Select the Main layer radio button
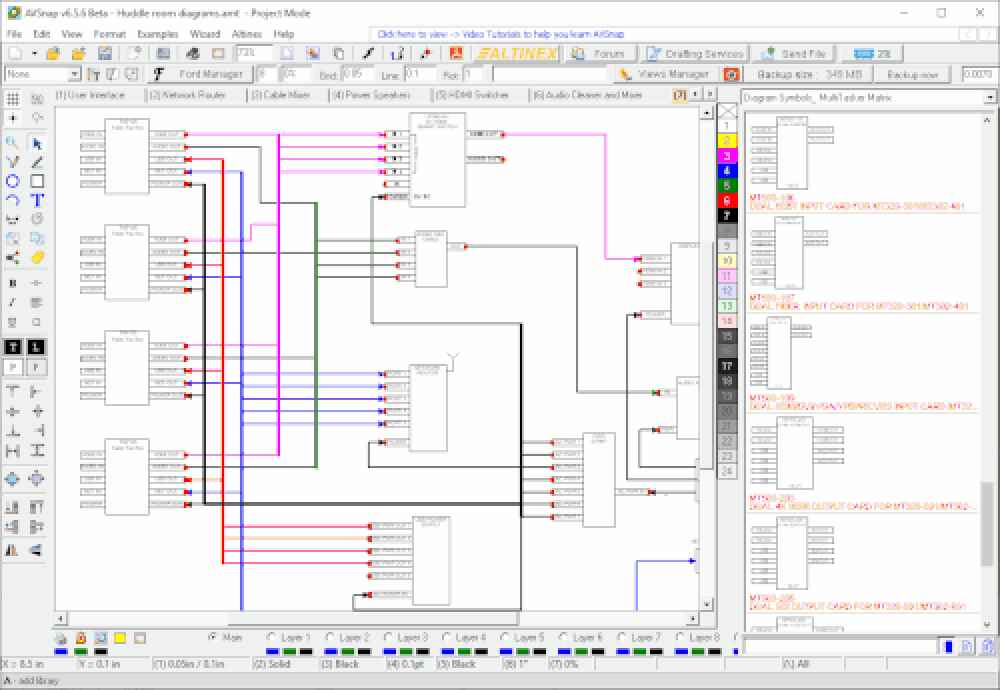The height and width of the screenshot is (690, 1000). 213,636
